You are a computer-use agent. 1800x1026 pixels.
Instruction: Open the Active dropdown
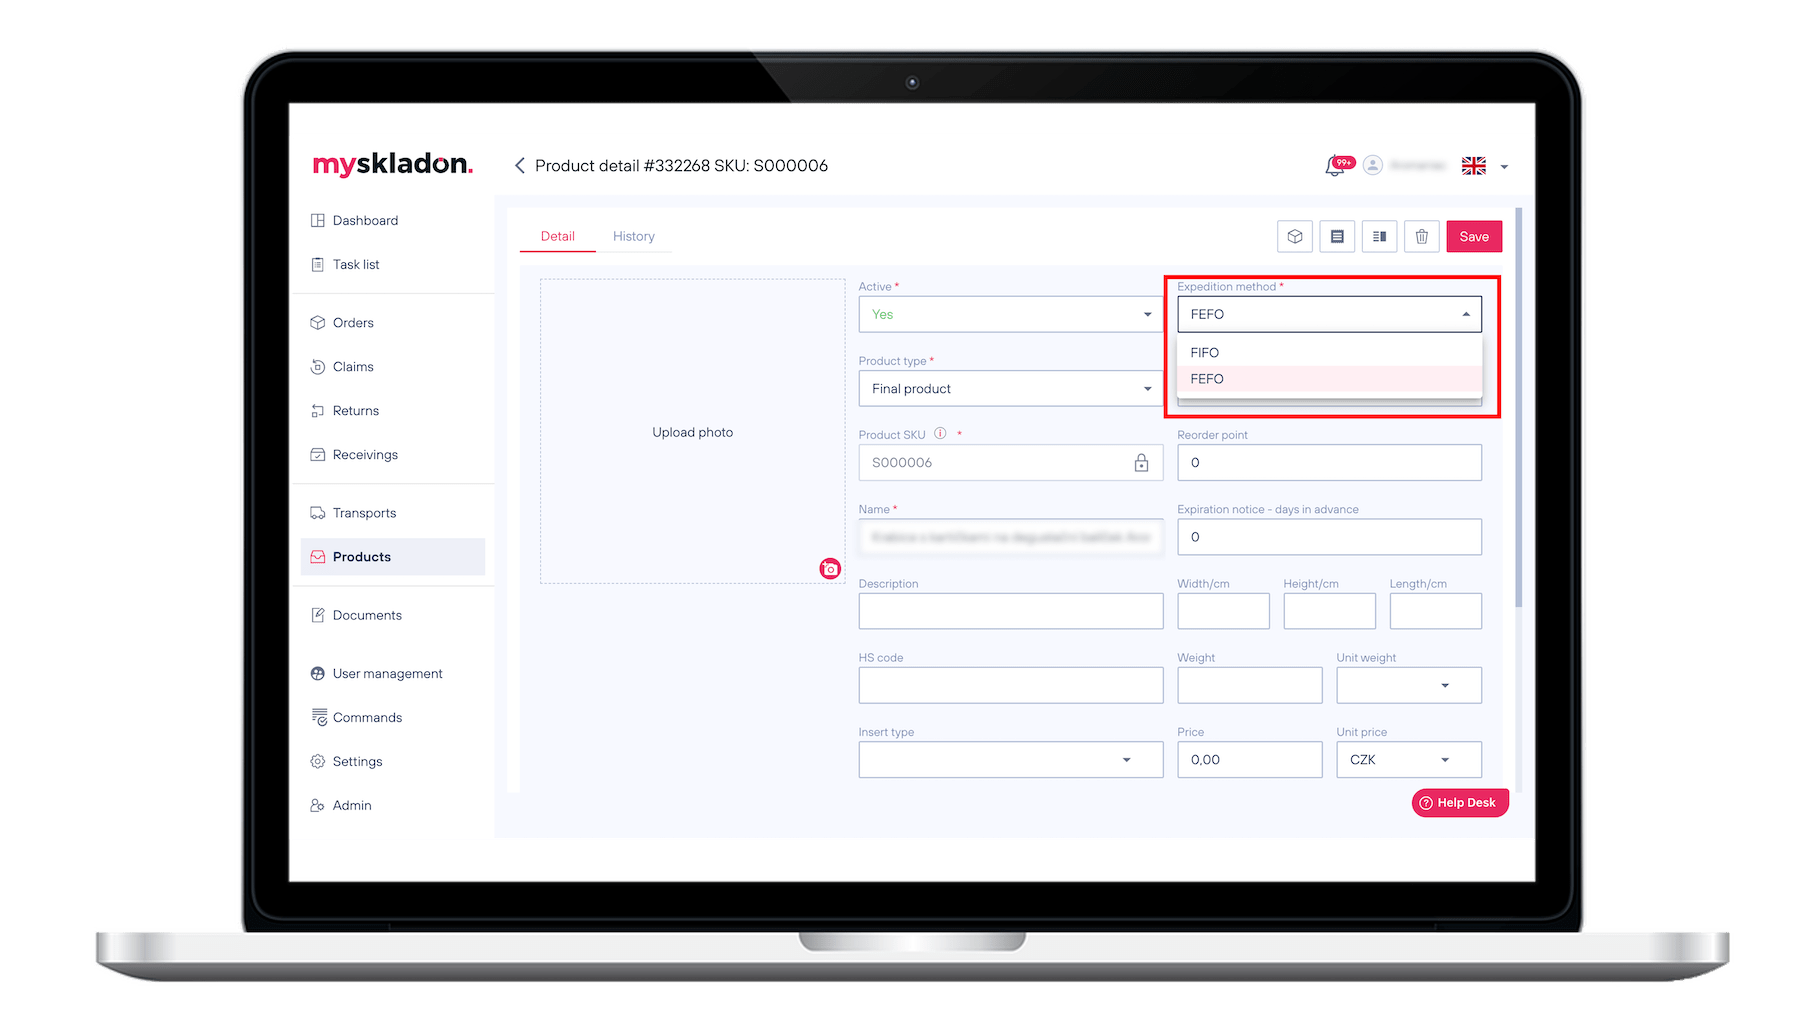(x=1010, y=314)
